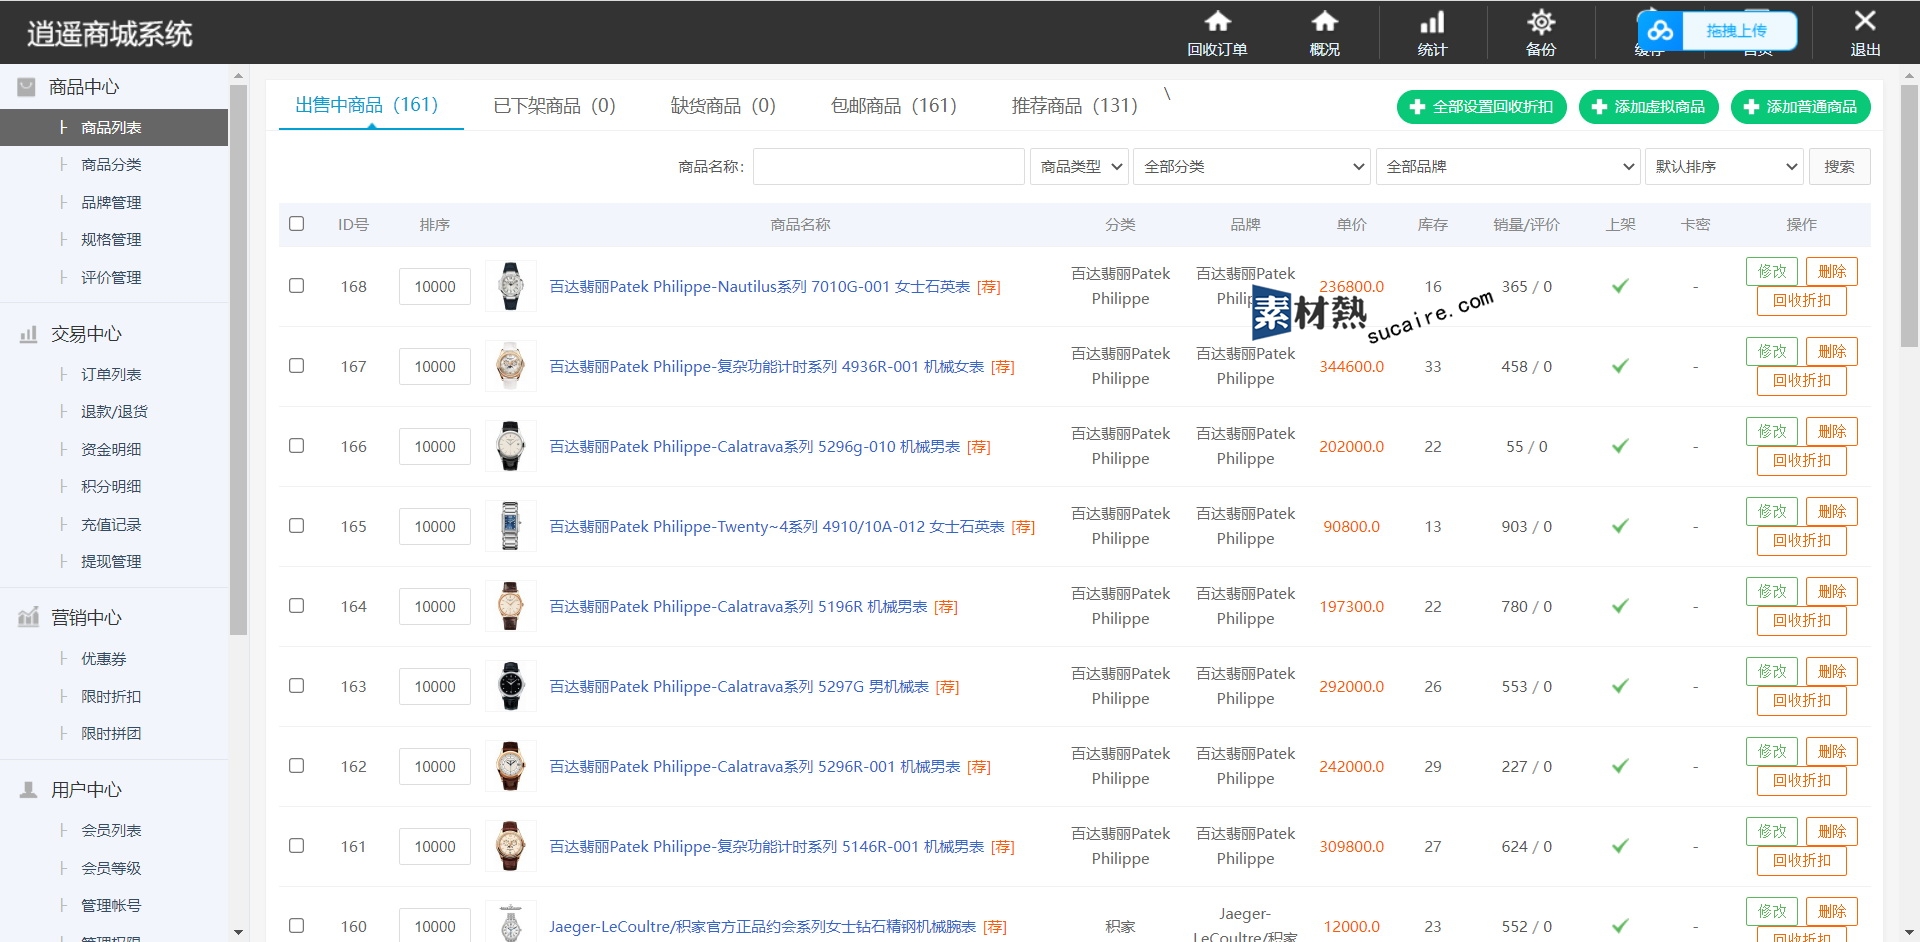Open the 商品类型 dropdown
The image size is (1920, 942).
point(1079,166)
